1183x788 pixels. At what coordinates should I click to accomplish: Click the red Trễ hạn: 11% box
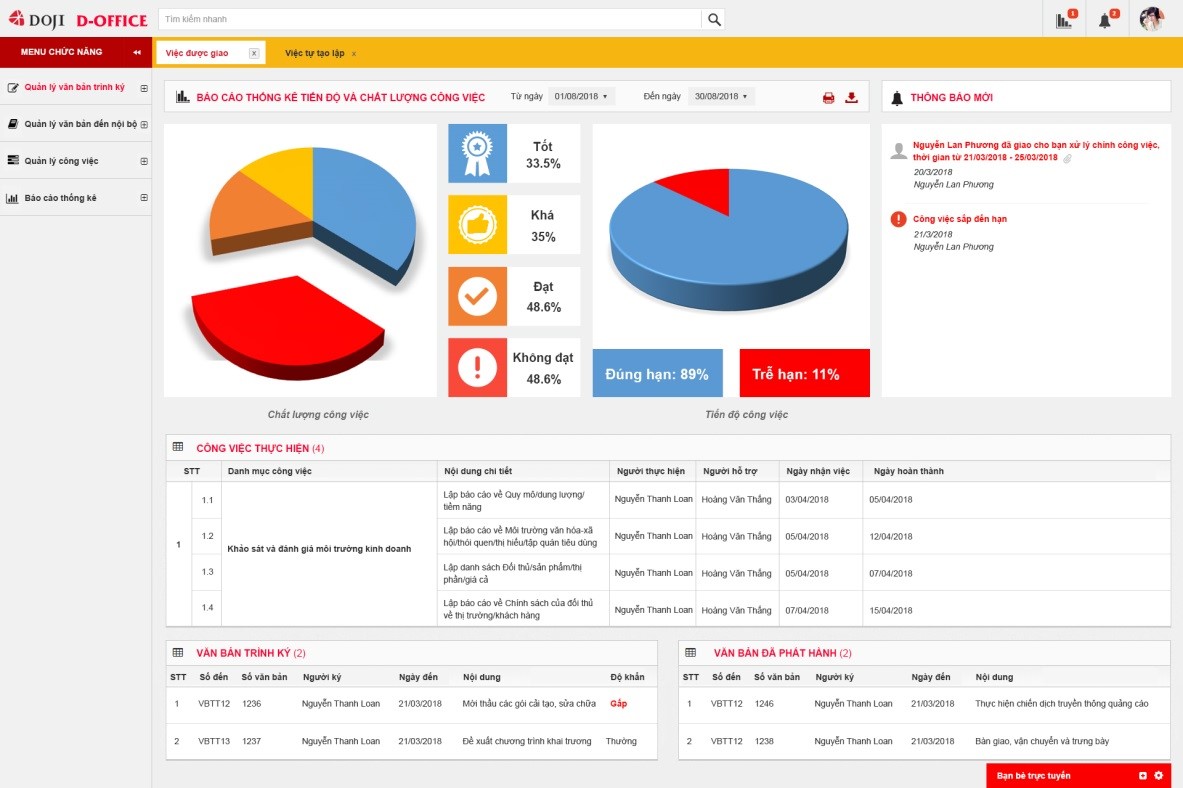click(804, 374)
